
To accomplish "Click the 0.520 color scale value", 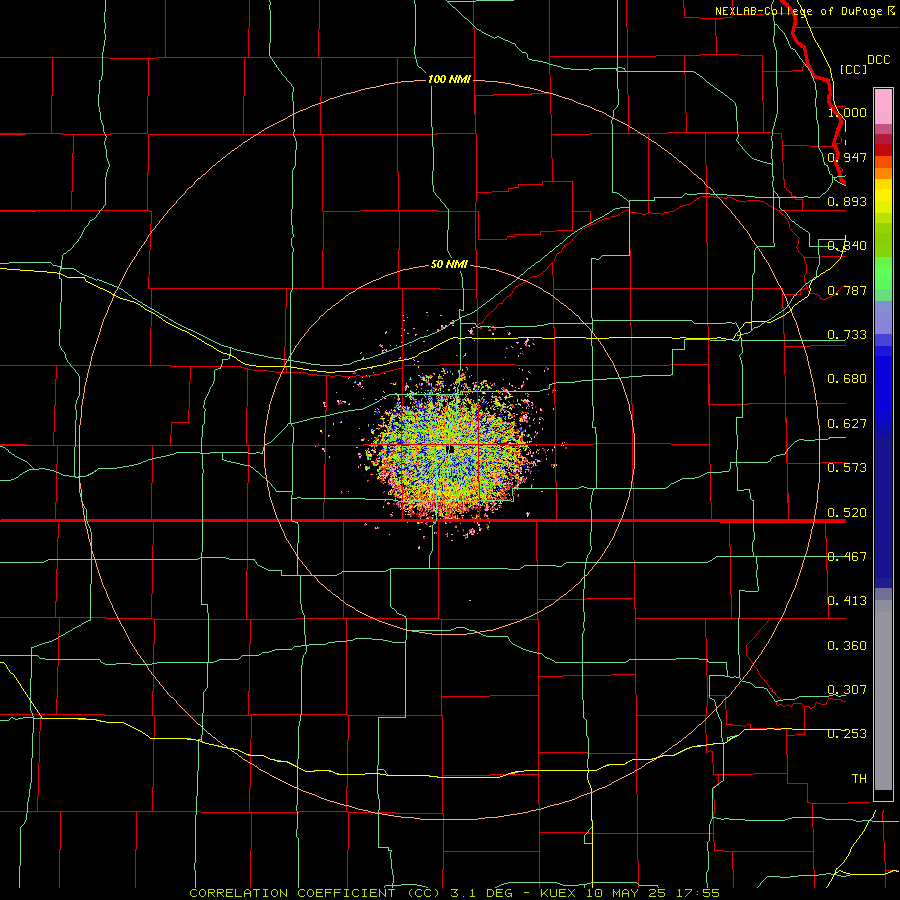I will [847, 513].
